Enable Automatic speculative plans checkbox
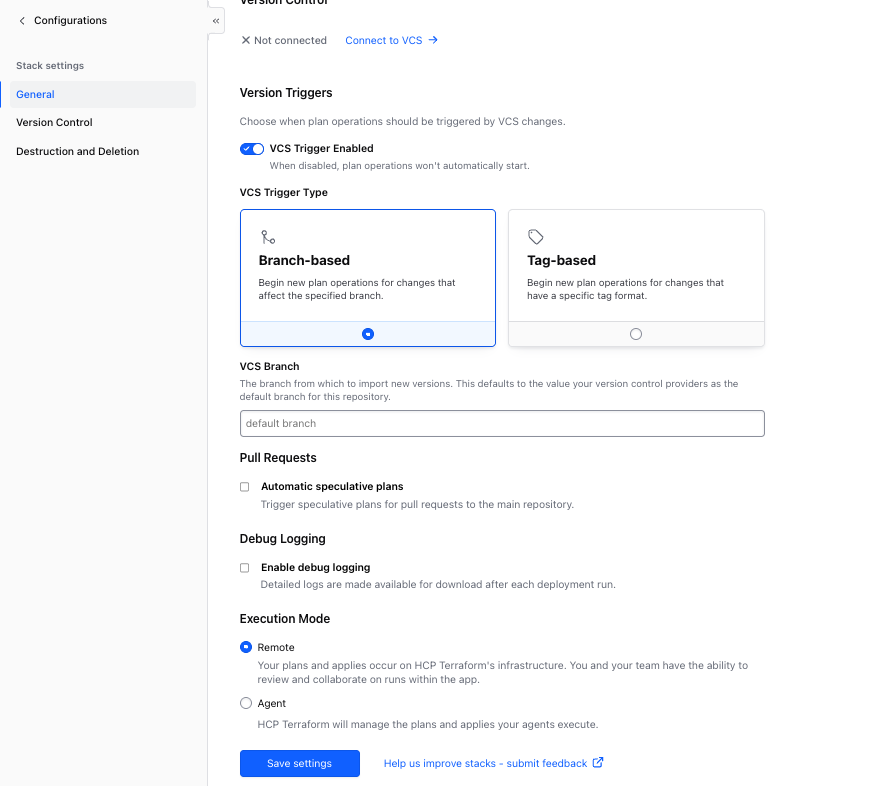 (245, 487)
